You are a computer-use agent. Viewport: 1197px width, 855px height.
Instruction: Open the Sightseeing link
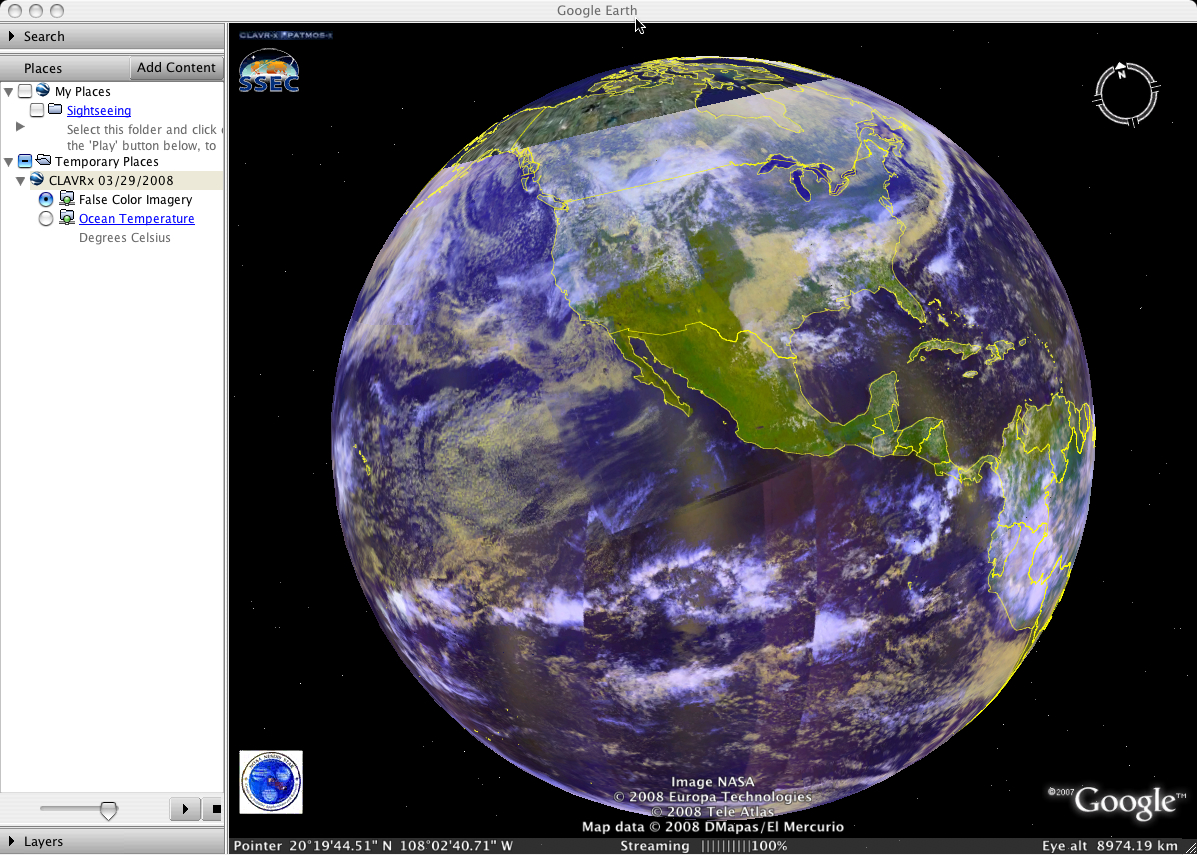coord(98,111)
